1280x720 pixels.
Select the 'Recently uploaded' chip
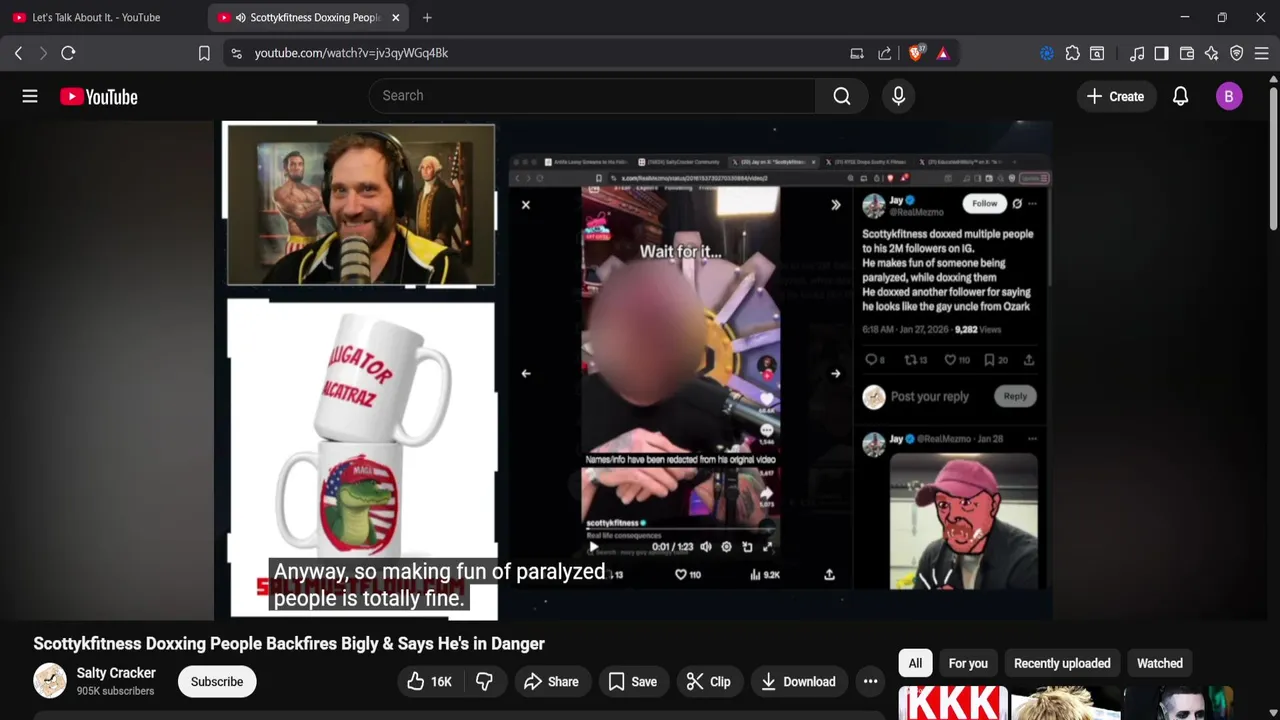pos(1062,663)
